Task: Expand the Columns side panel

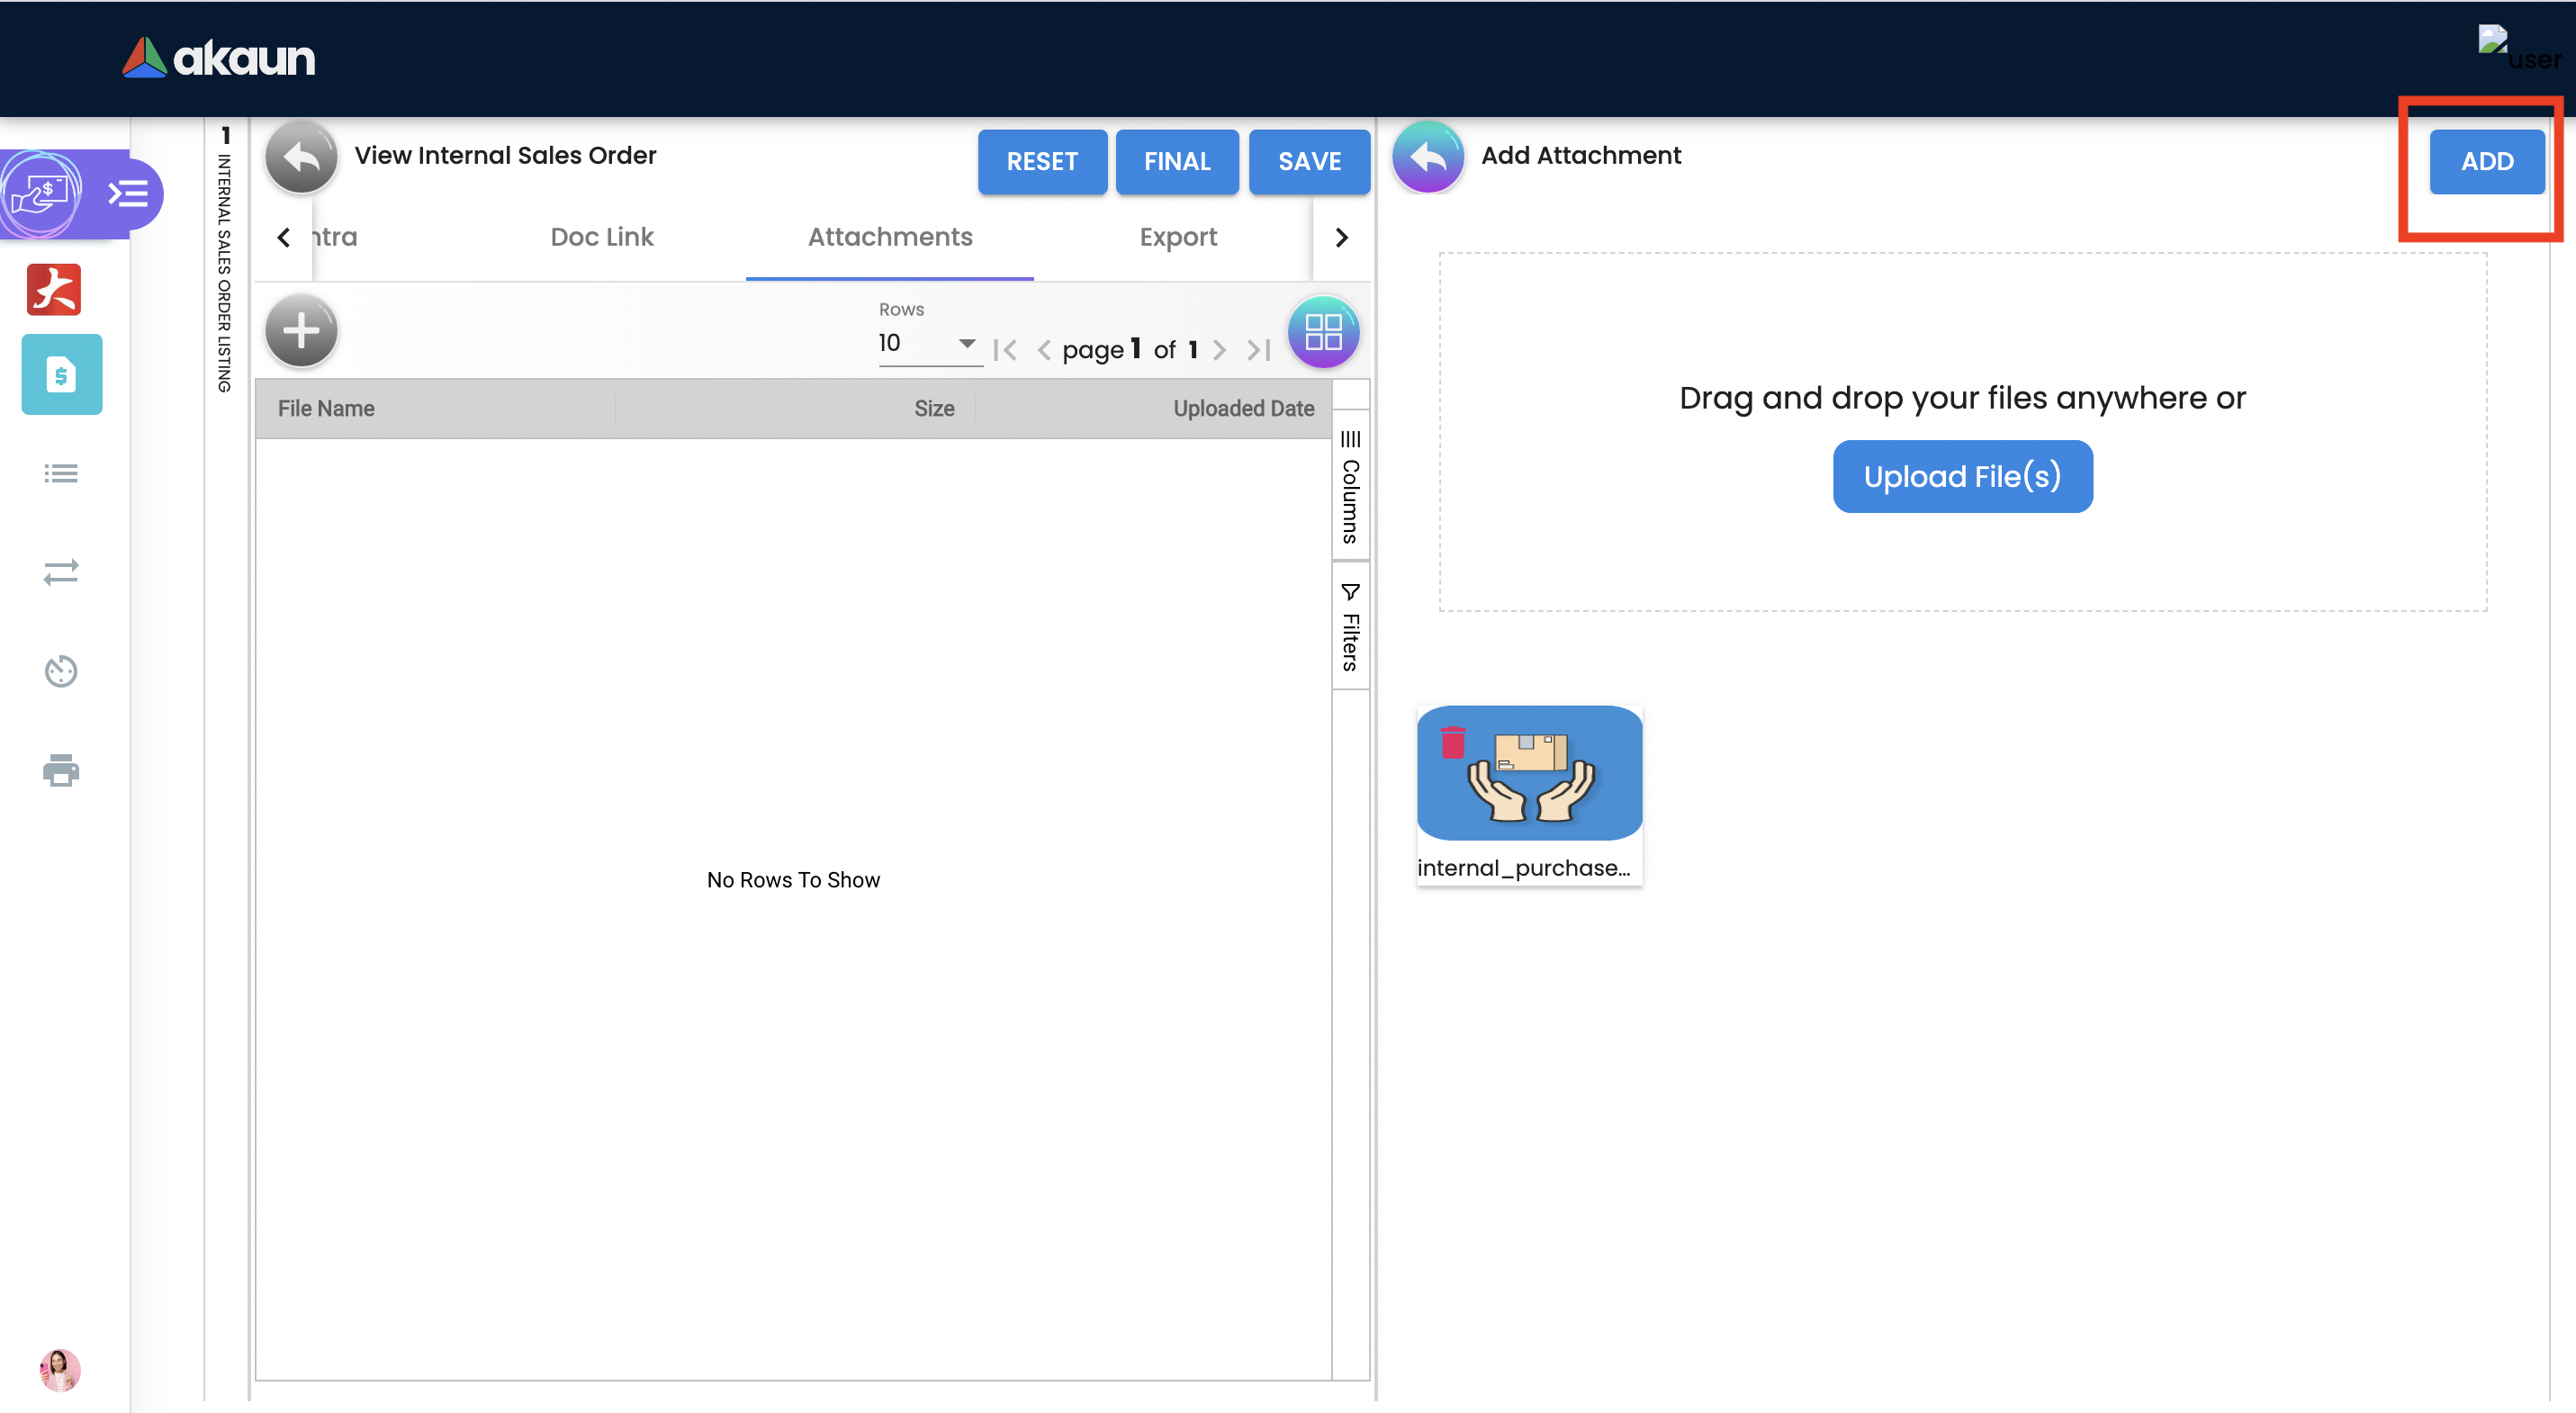Action: coord(1350,487)
